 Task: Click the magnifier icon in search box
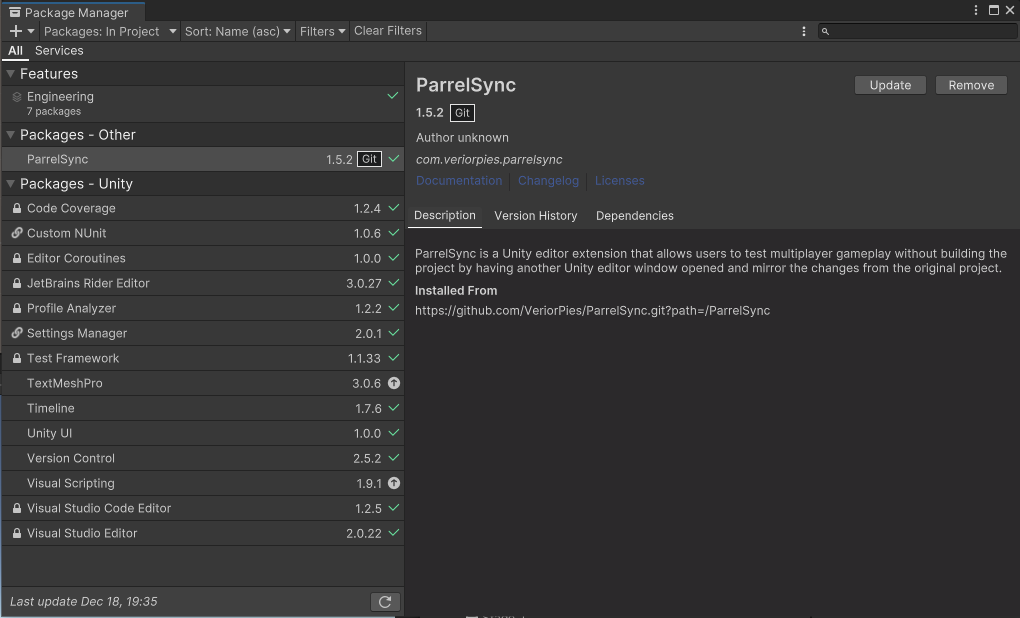[825, 31]
